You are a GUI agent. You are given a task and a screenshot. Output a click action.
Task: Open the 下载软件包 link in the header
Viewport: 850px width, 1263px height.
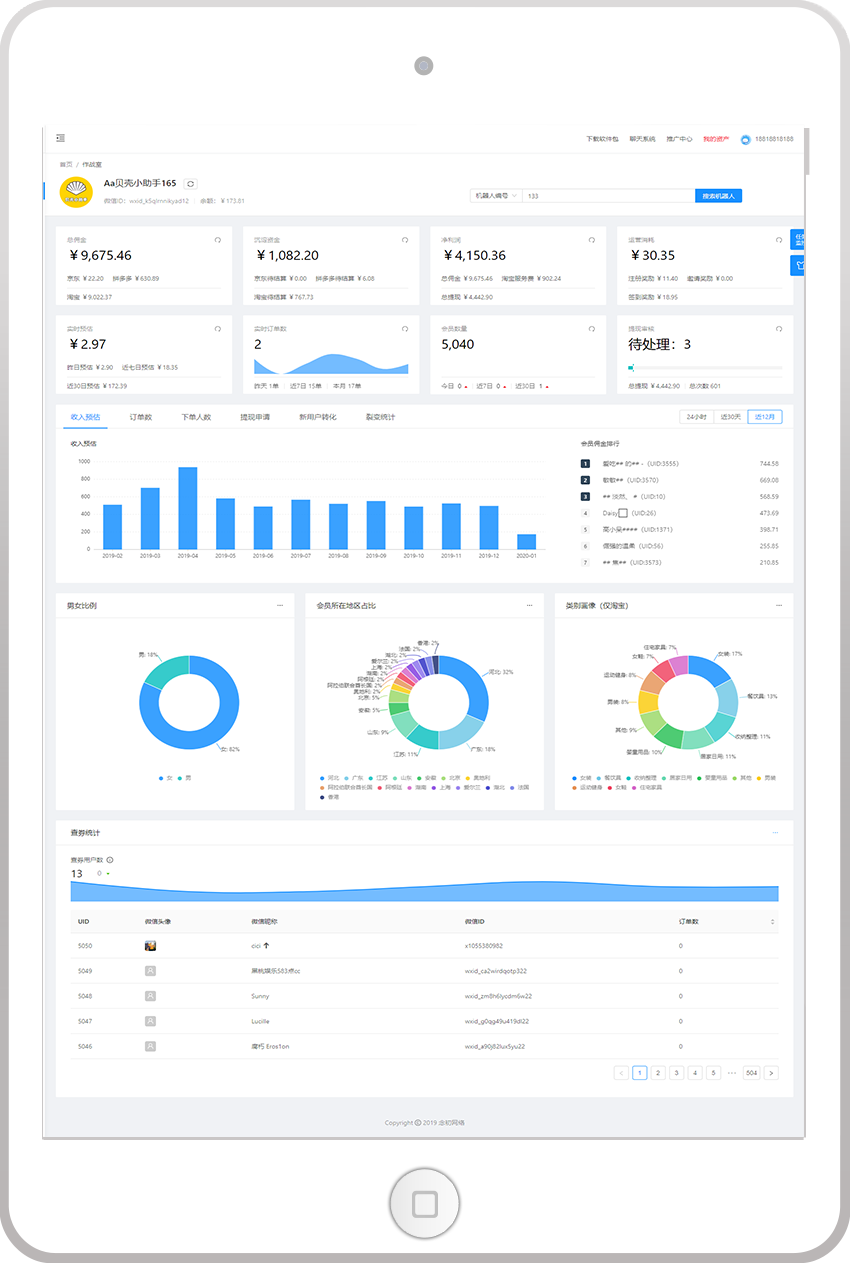[x=602, y=139]
